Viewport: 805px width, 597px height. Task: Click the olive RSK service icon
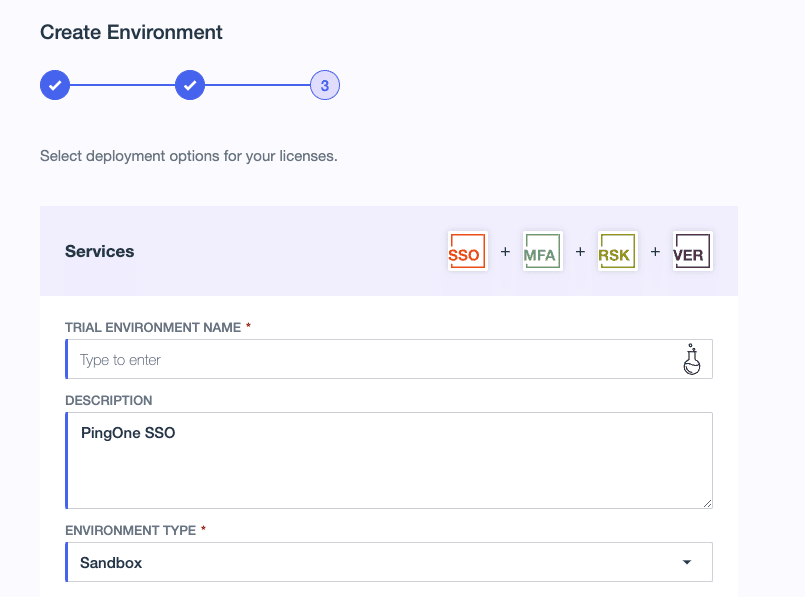(618, 251)
